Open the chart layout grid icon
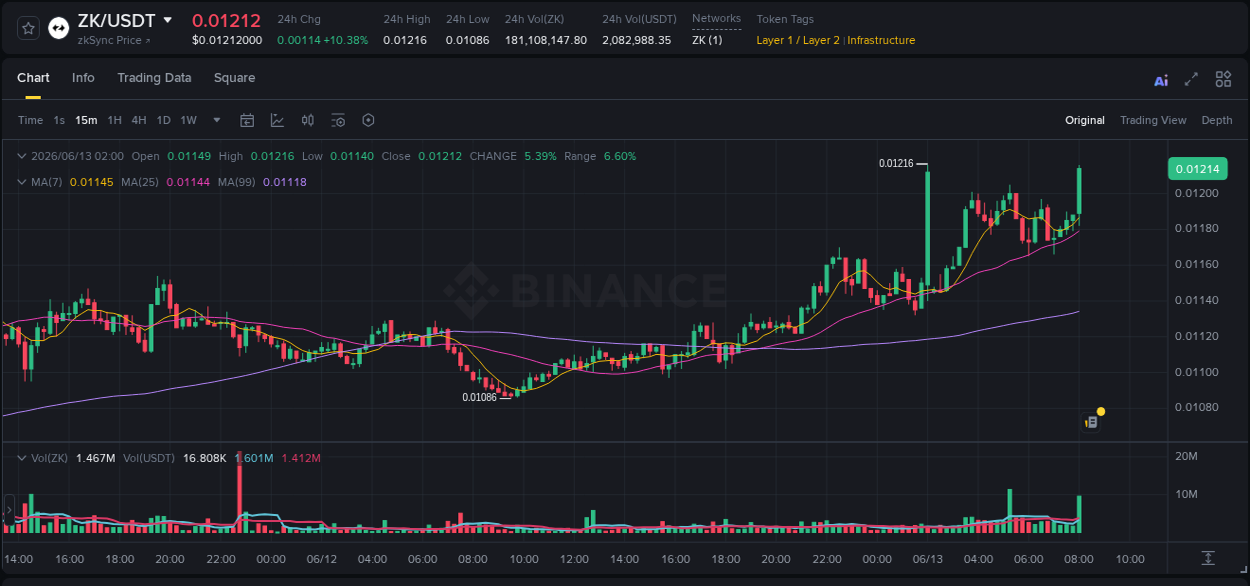The image size is (1250, 586). tap(1223, 79)
